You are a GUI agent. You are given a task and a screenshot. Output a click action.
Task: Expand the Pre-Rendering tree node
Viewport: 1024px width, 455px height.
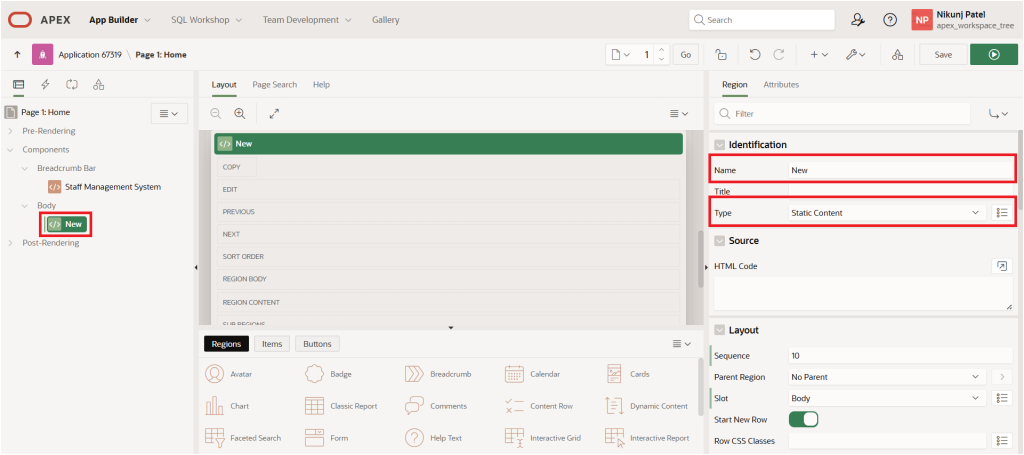11,131
